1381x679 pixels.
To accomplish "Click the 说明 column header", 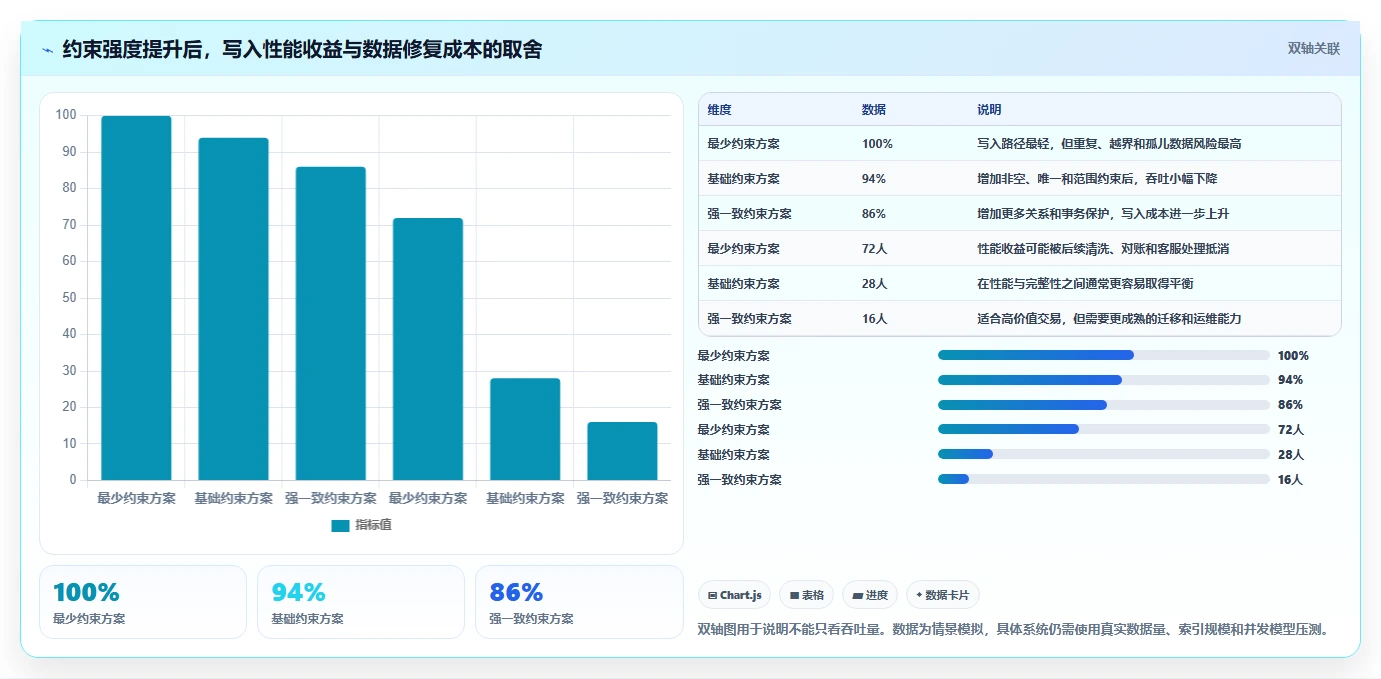I will click(x=989, y=110).
